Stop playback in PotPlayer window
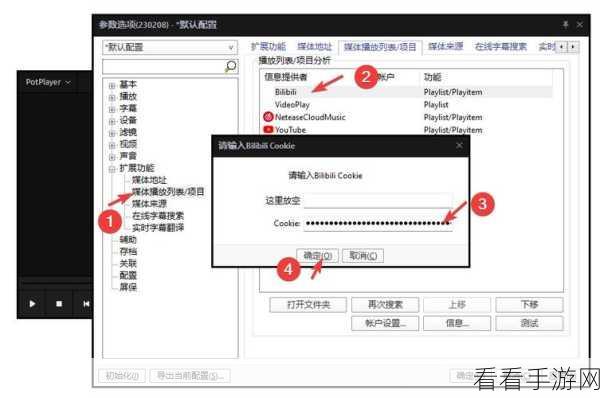 (59, 304)
